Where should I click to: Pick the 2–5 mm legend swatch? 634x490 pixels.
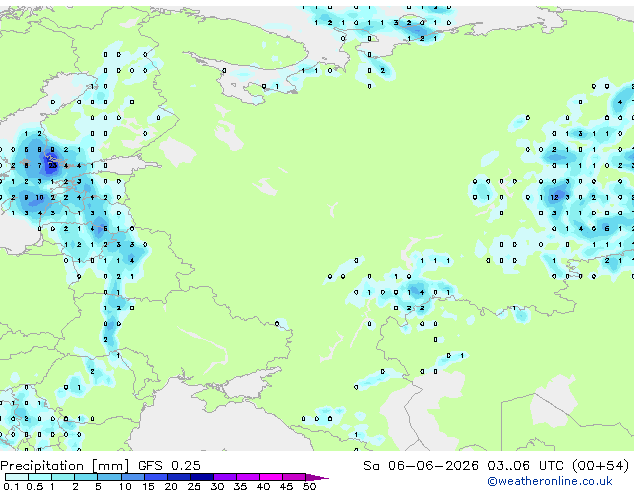(x=86, y=477)
